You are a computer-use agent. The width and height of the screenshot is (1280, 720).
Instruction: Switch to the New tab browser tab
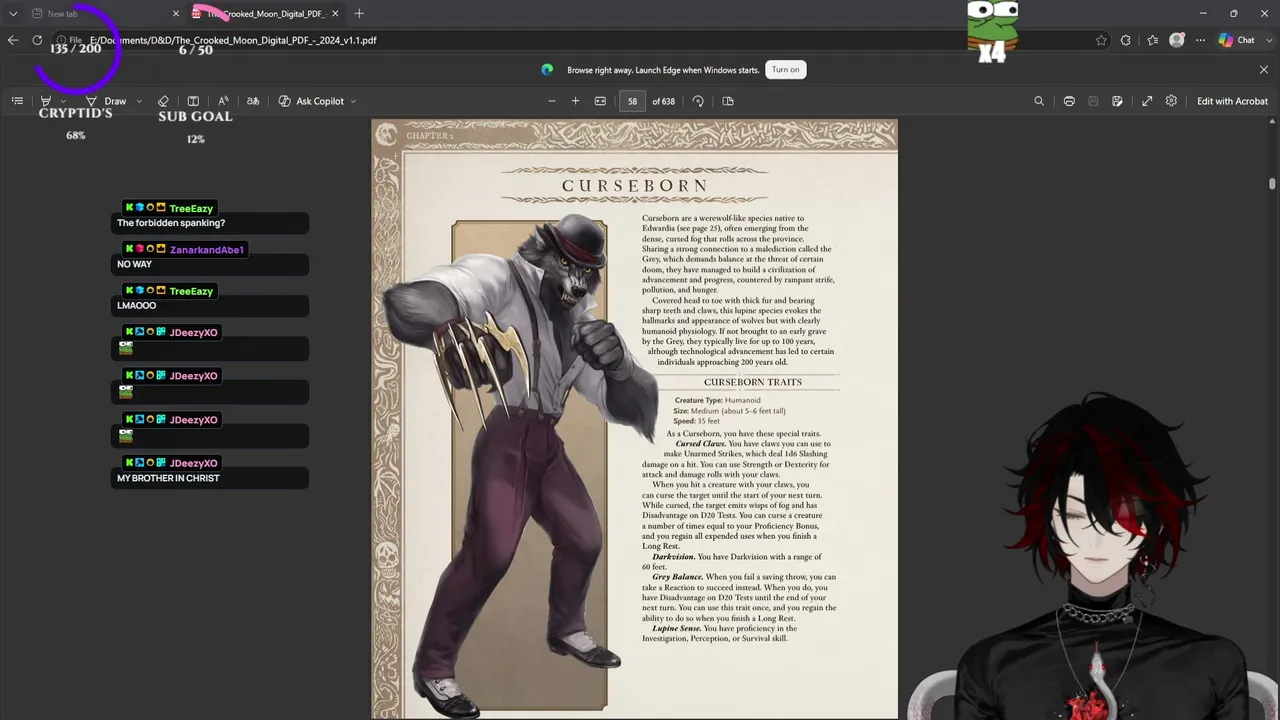click(103, 14)
